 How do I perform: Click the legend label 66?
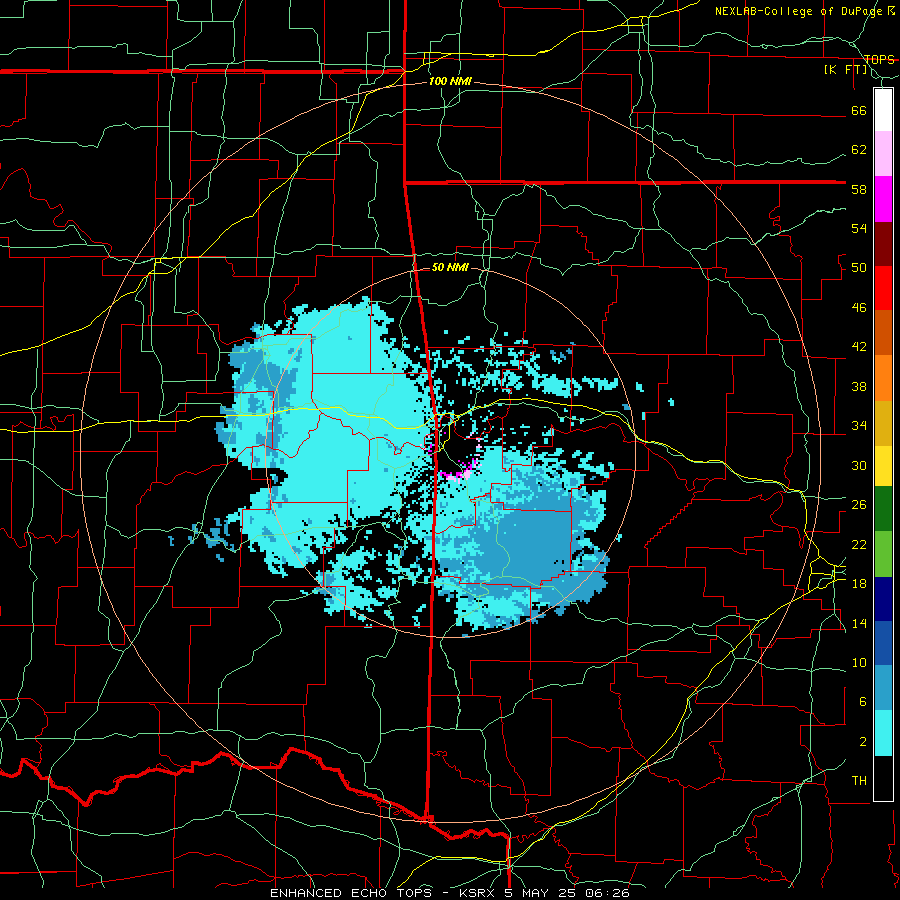pyautogui.click(x=859, y=110)
